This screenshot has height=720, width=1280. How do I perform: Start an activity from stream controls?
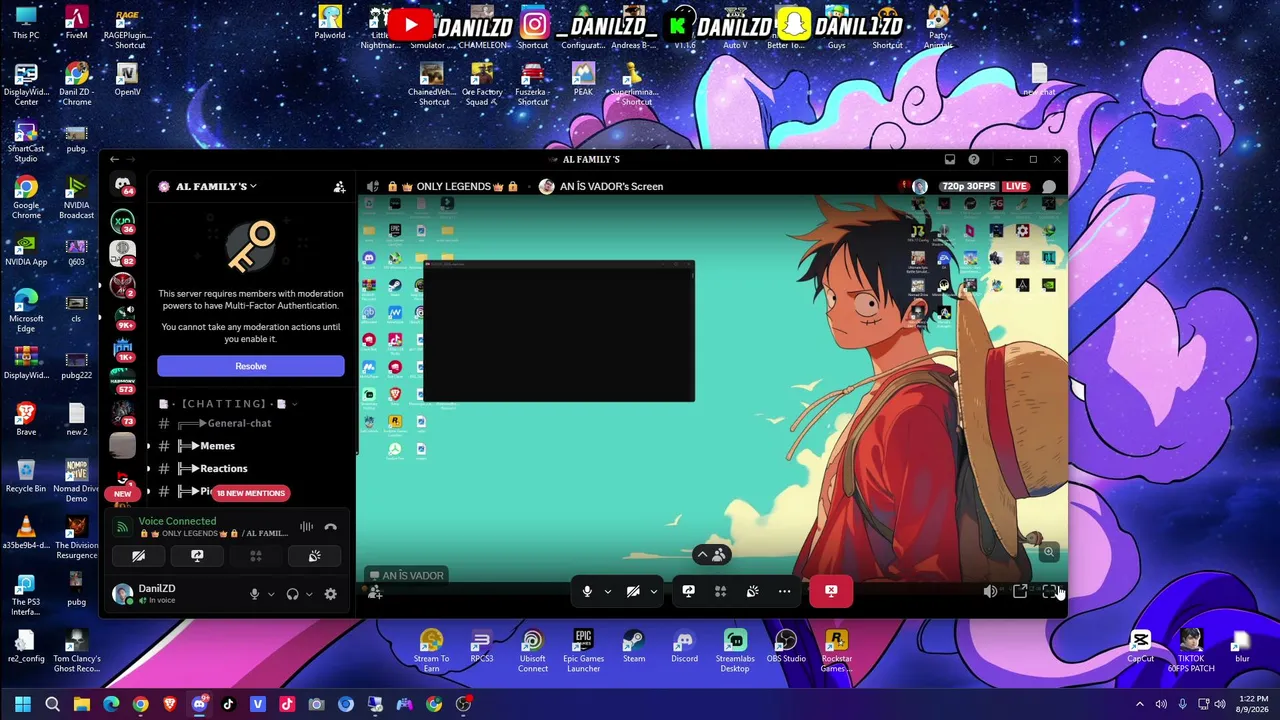click(720, 591)
